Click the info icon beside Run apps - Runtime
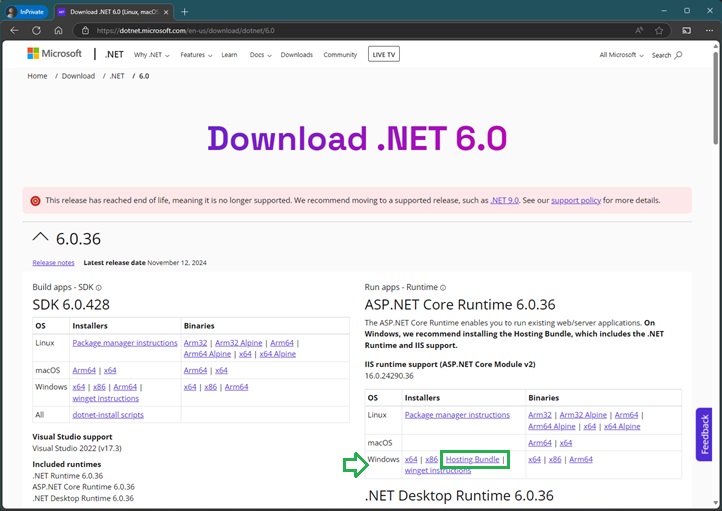722x511 pixels. pyautogui.click(x=443, y=288)
